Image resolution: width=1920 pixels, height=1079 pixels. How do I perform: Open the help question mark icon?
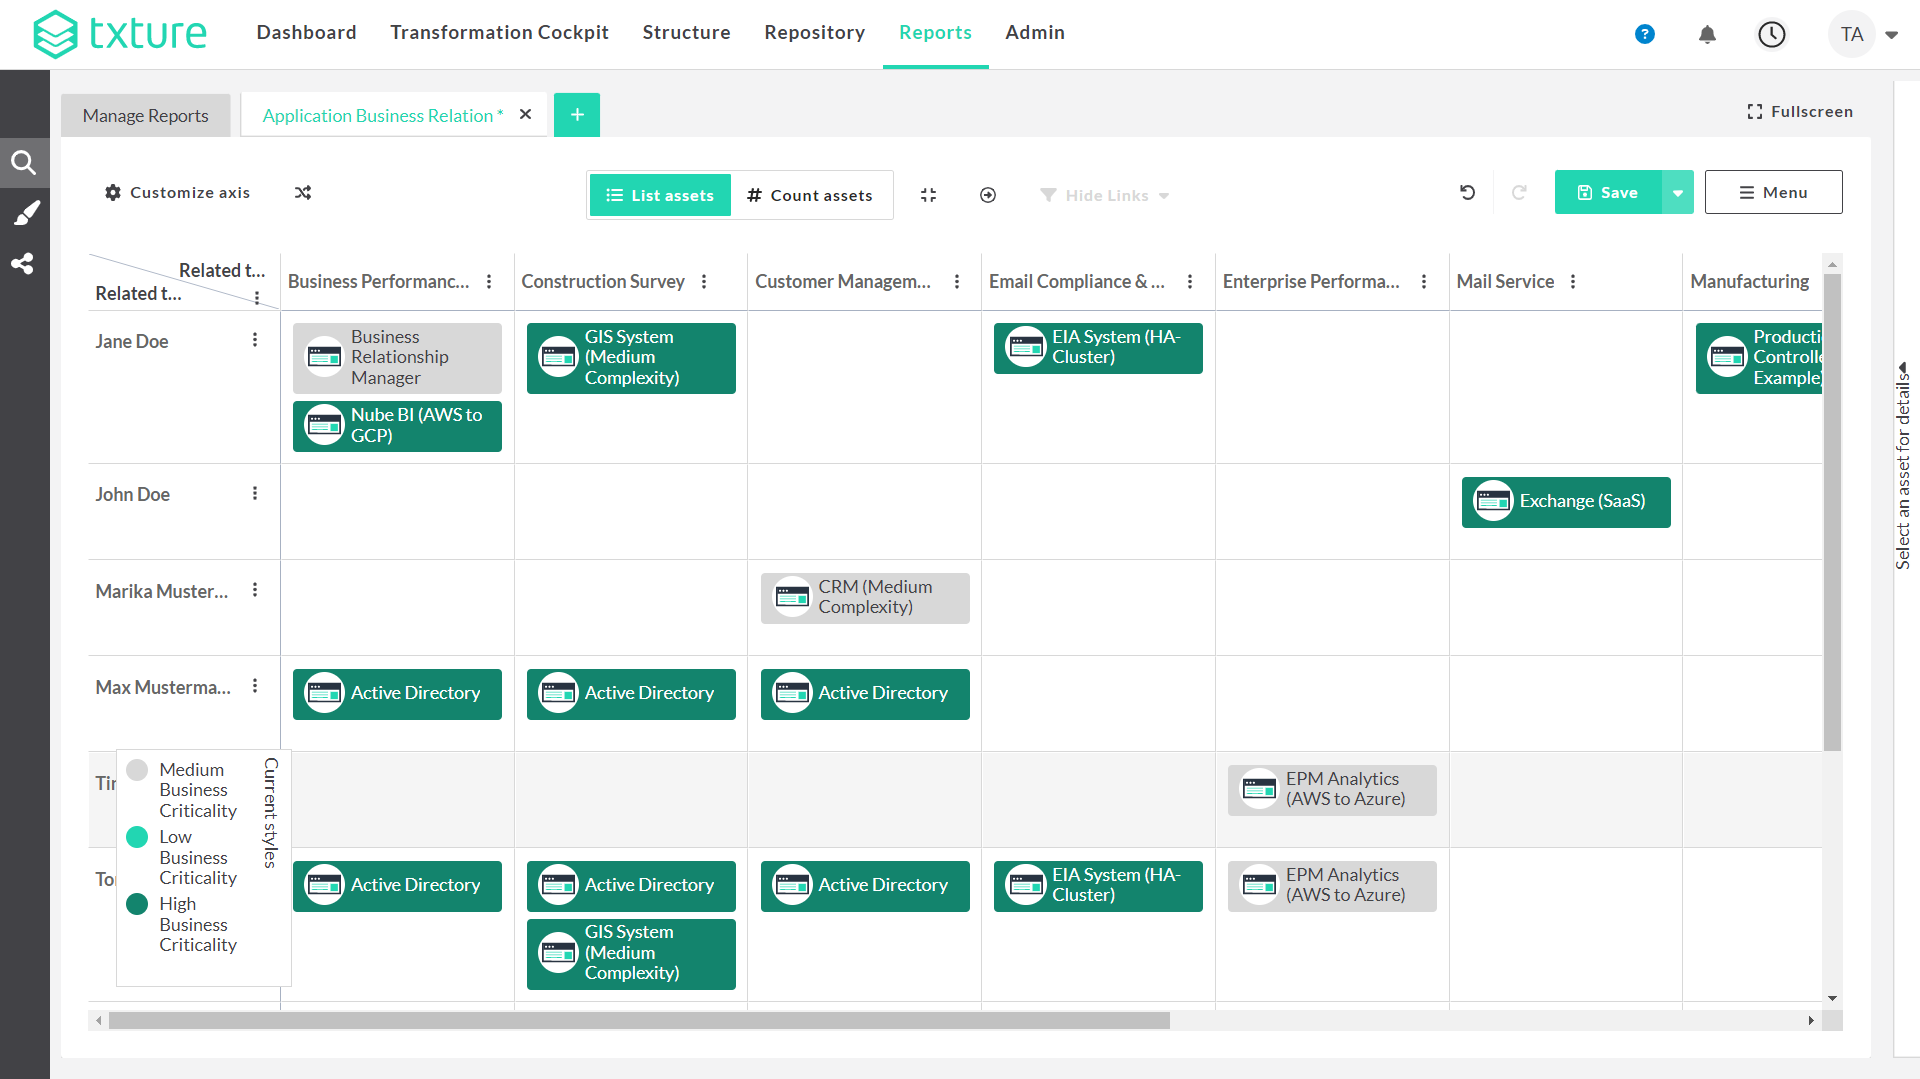pos(1644,34)
